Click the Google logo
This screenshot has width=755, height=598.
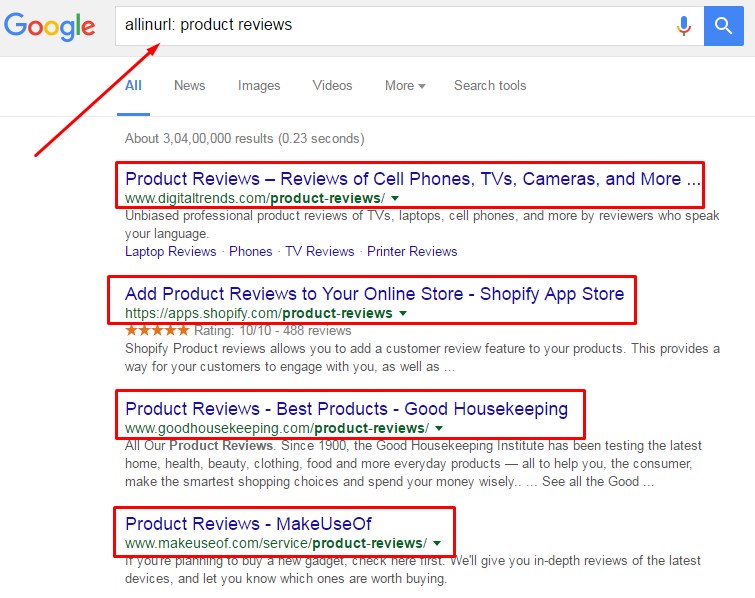coord(49,26)
